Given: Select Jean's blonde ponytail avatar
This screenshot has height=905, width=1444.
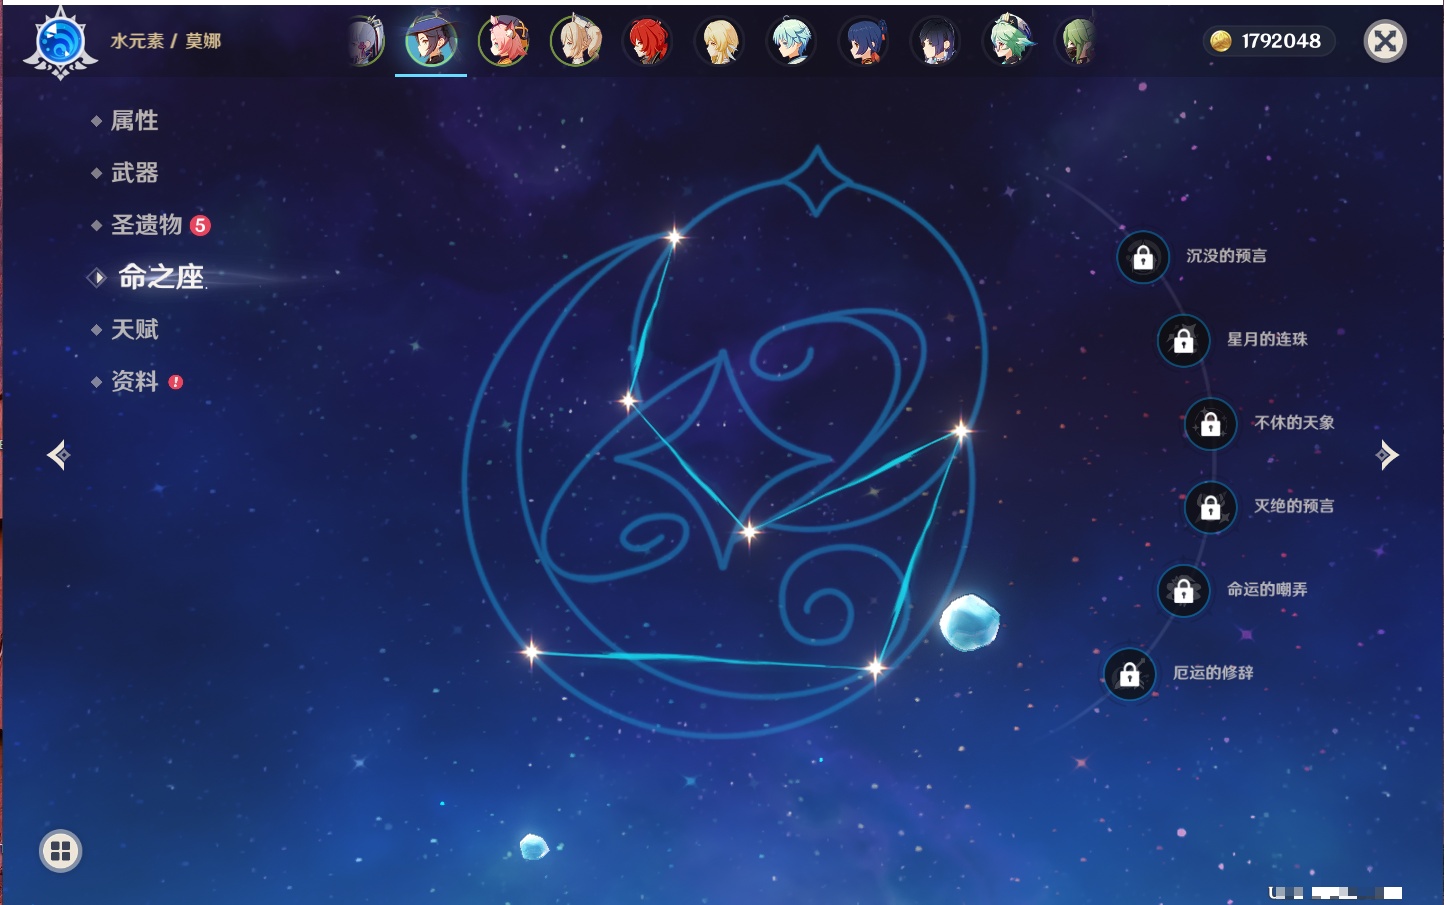Looking at the screenshot, I should pos(576,41).
